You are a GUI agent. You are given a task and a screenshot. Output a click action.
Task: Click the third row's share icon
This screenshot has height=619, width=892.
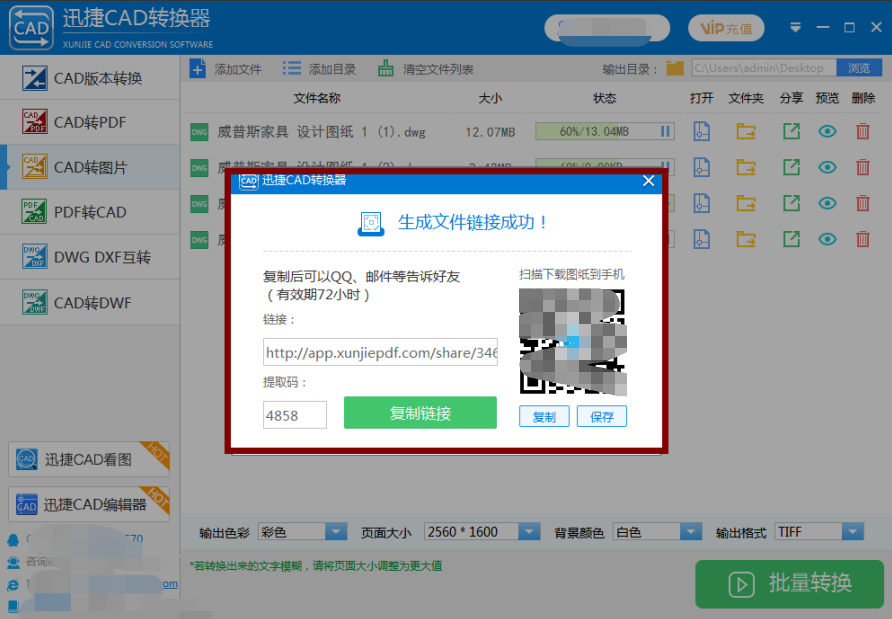(x=791, y=203)
